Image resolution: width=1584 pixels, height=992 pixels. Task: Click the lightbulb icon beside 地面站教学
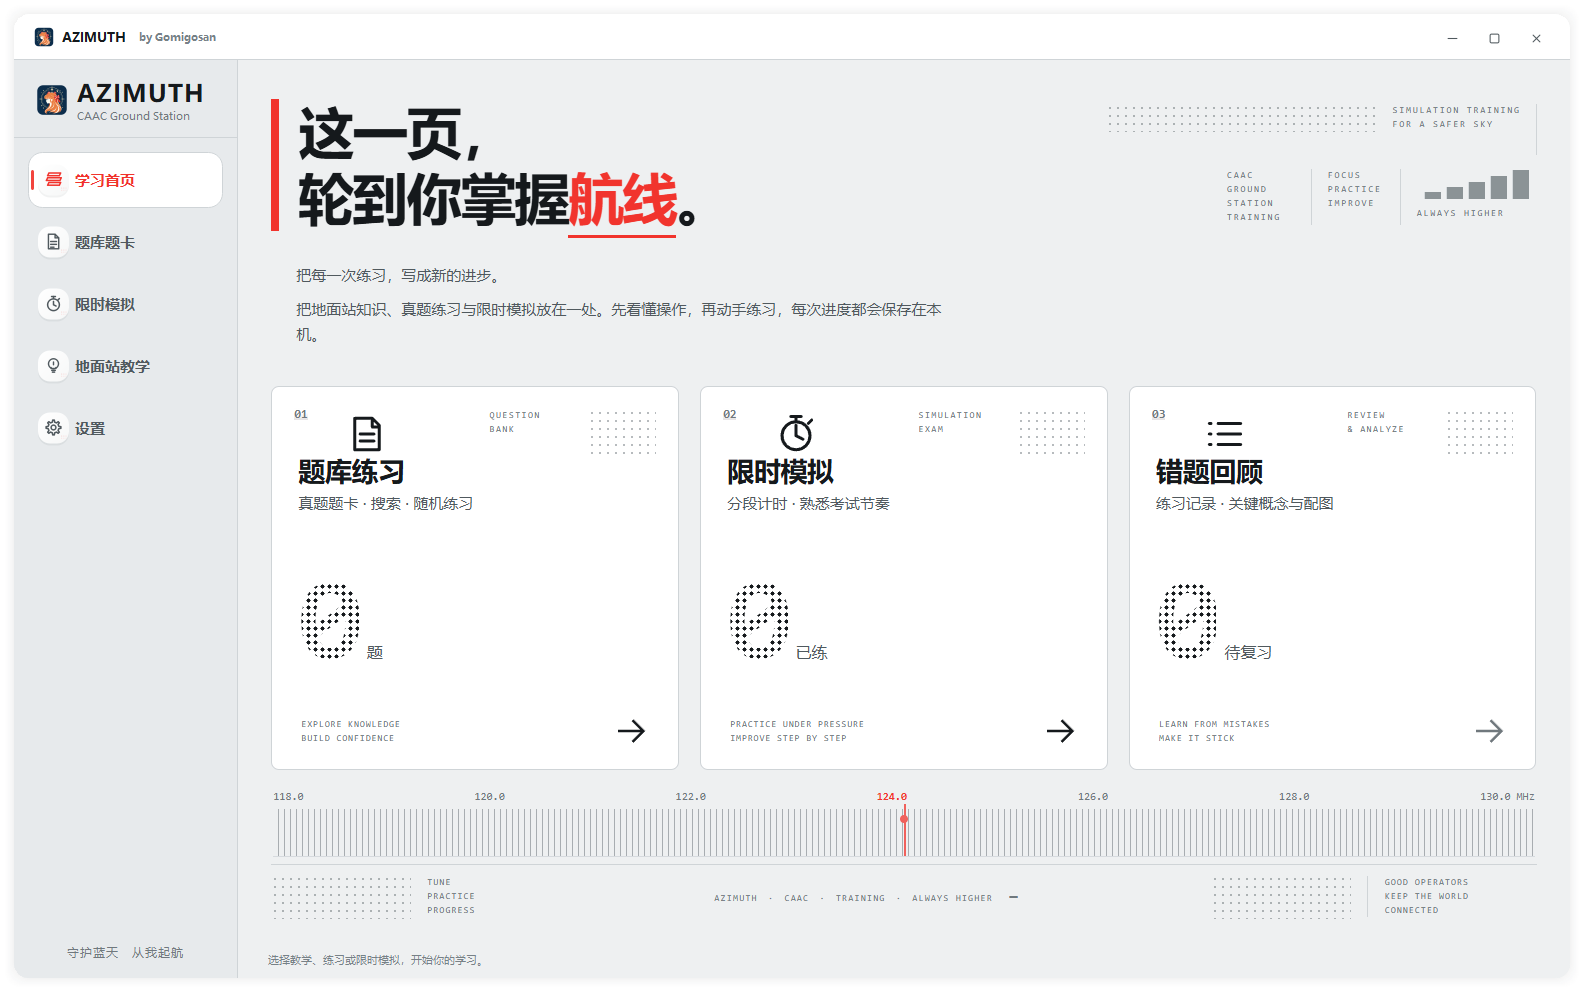coord(54,366)
